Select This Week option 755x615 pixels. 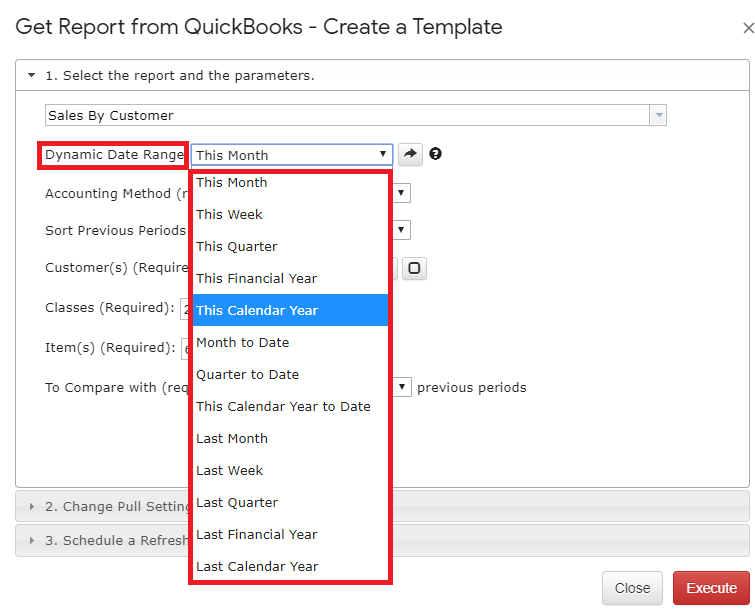pyautogui.click(x=290, y=214)
